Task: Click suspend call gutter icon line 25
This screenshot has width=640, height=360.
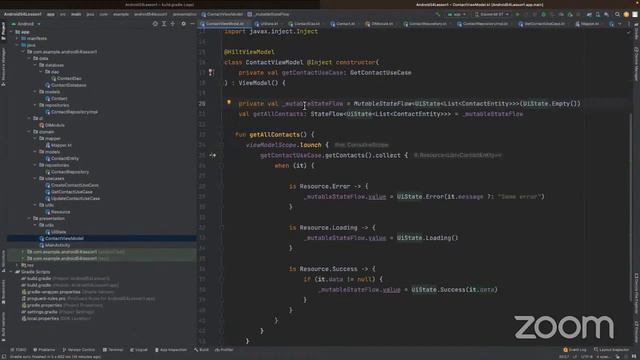Action: (213, 155)
